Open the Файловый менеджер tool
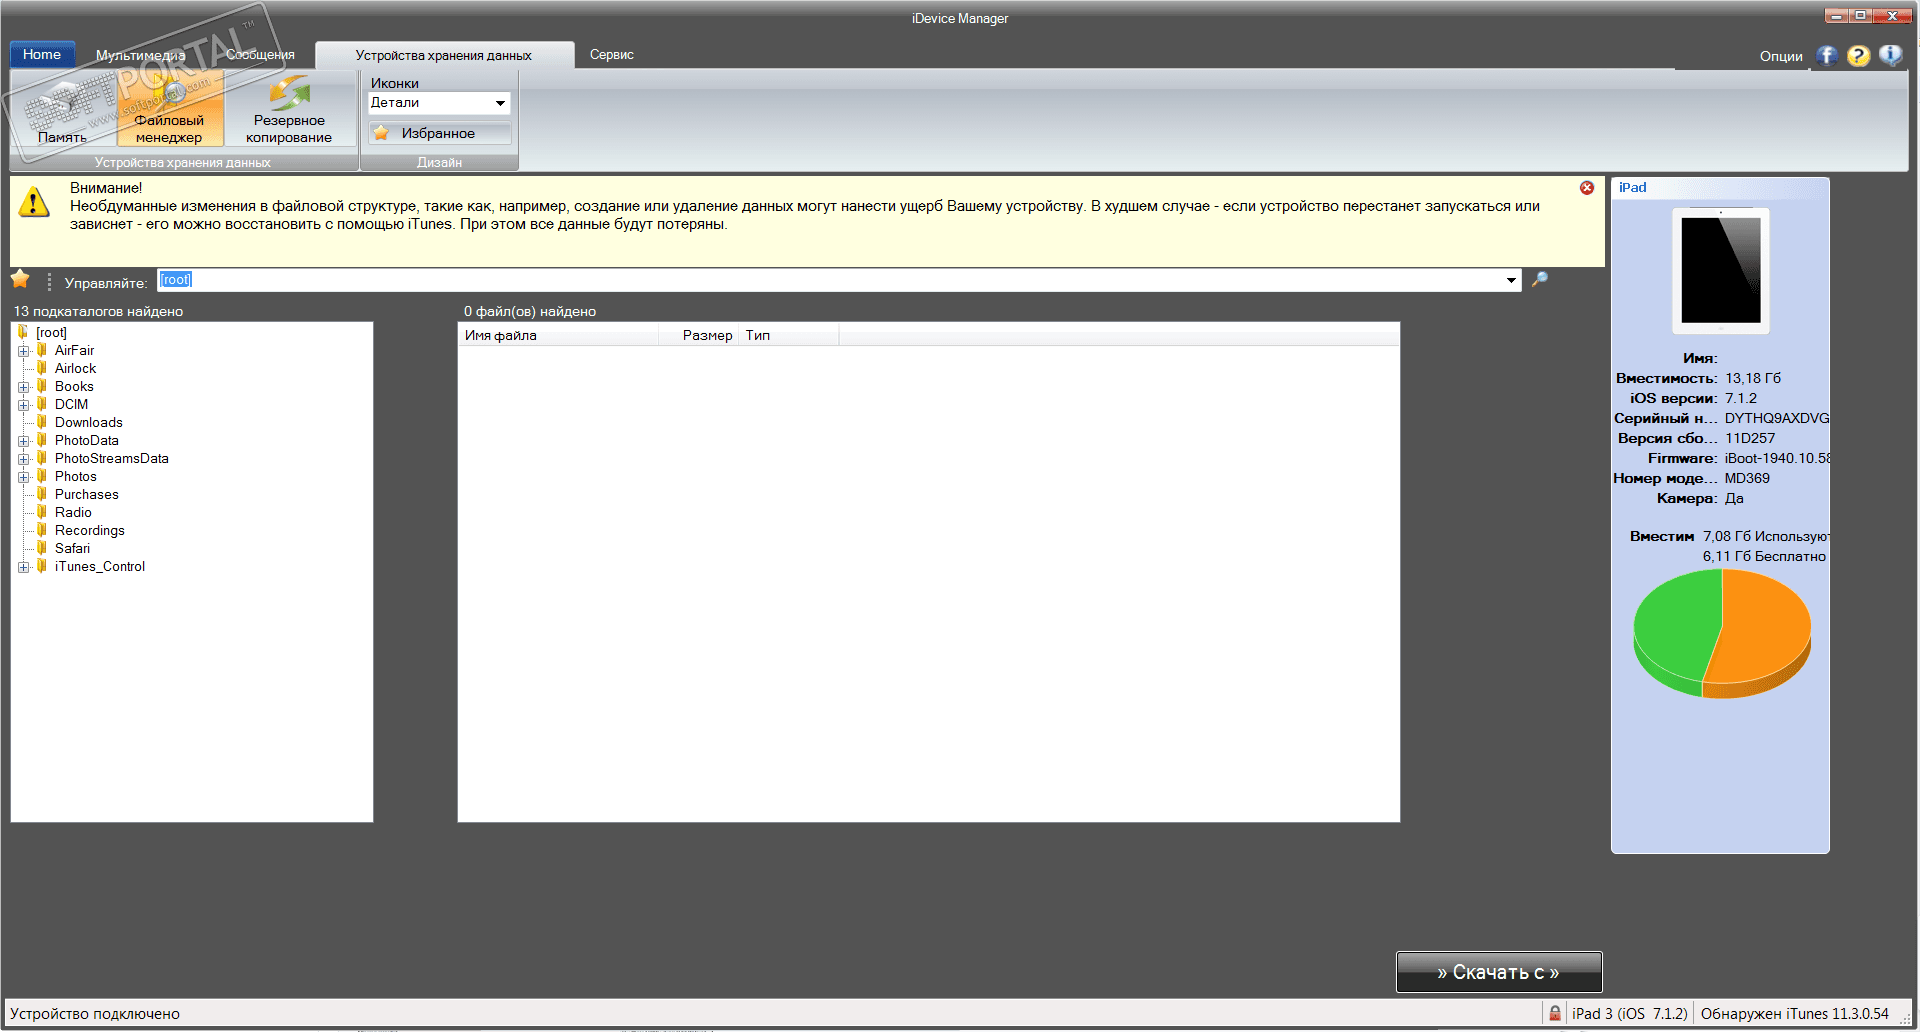The width and height of the screenshot is (1920, 1032). point(169,109)
